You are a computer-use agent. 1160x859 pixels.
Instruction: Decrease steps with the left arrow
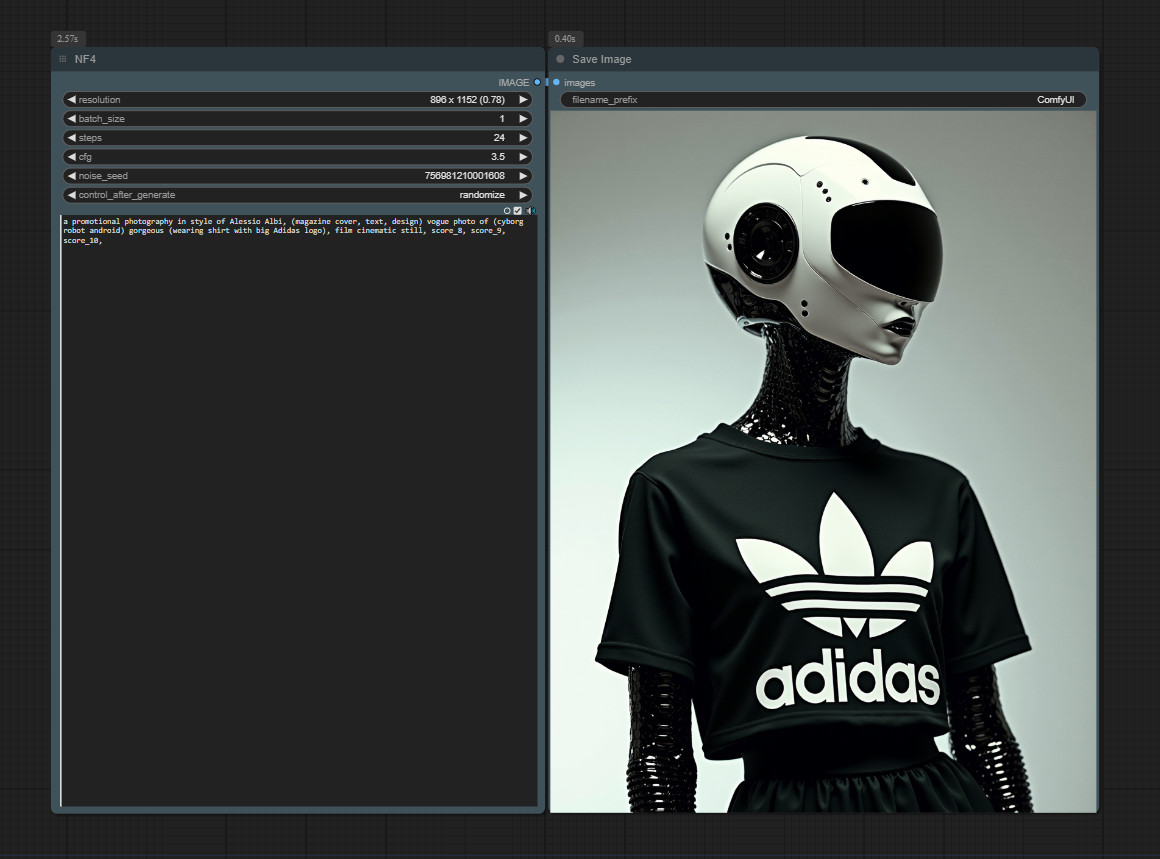tap(71, 138)
